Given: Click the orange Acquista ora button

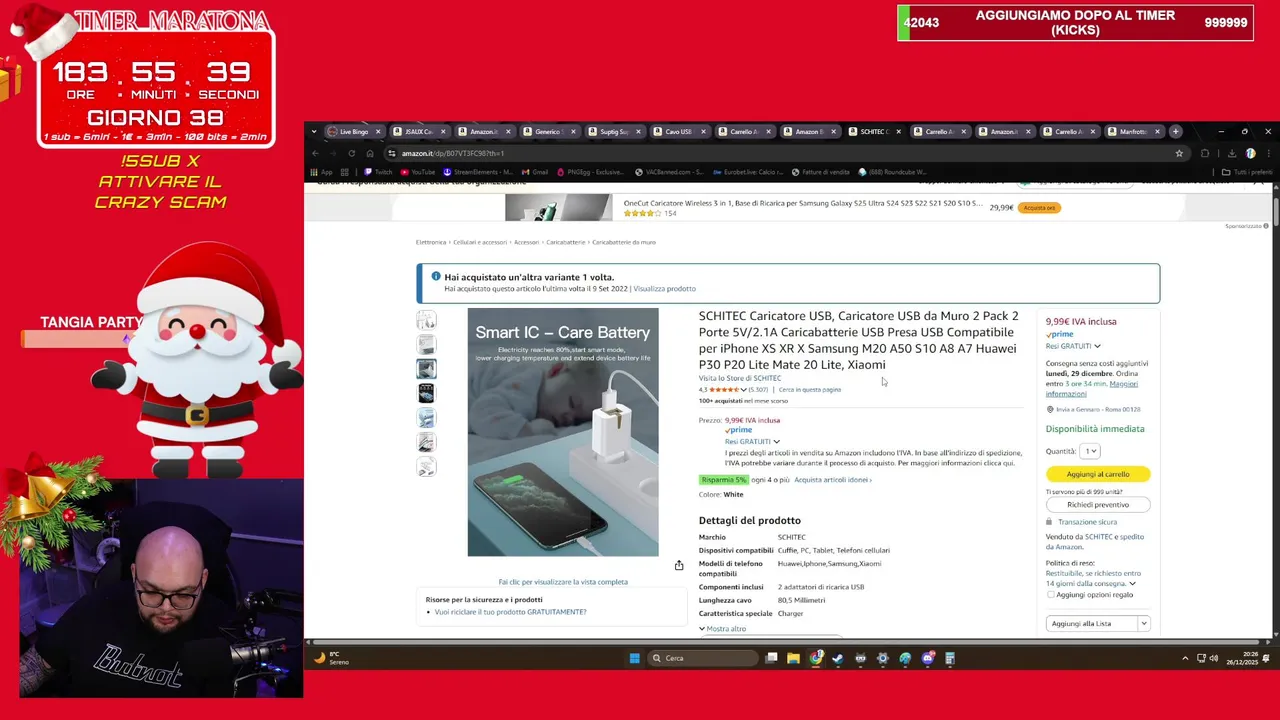Looking at the screenshot, I should (1039, 208).
